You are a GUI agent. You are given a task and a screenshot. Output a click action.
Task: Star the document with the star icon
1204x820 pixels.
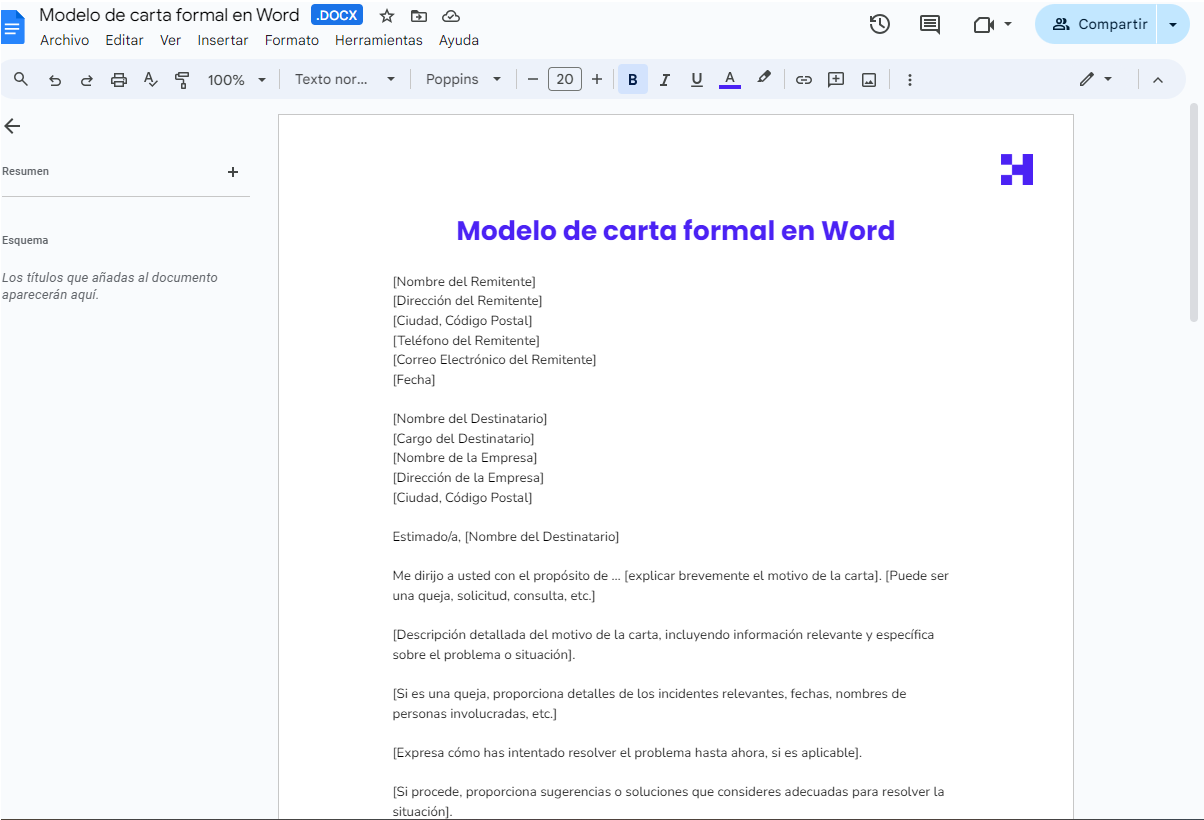pyautogui.click(x=387, y=16)
